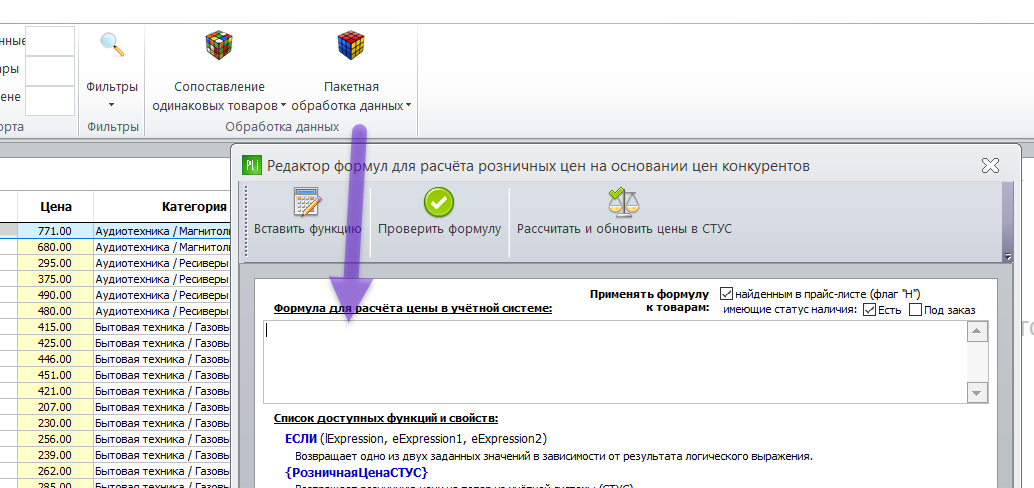Toggle найденным в прайс-листе (флаг "Н") checkbox
The width and height of the screenshot is (1034, 488).
(726, 293)
